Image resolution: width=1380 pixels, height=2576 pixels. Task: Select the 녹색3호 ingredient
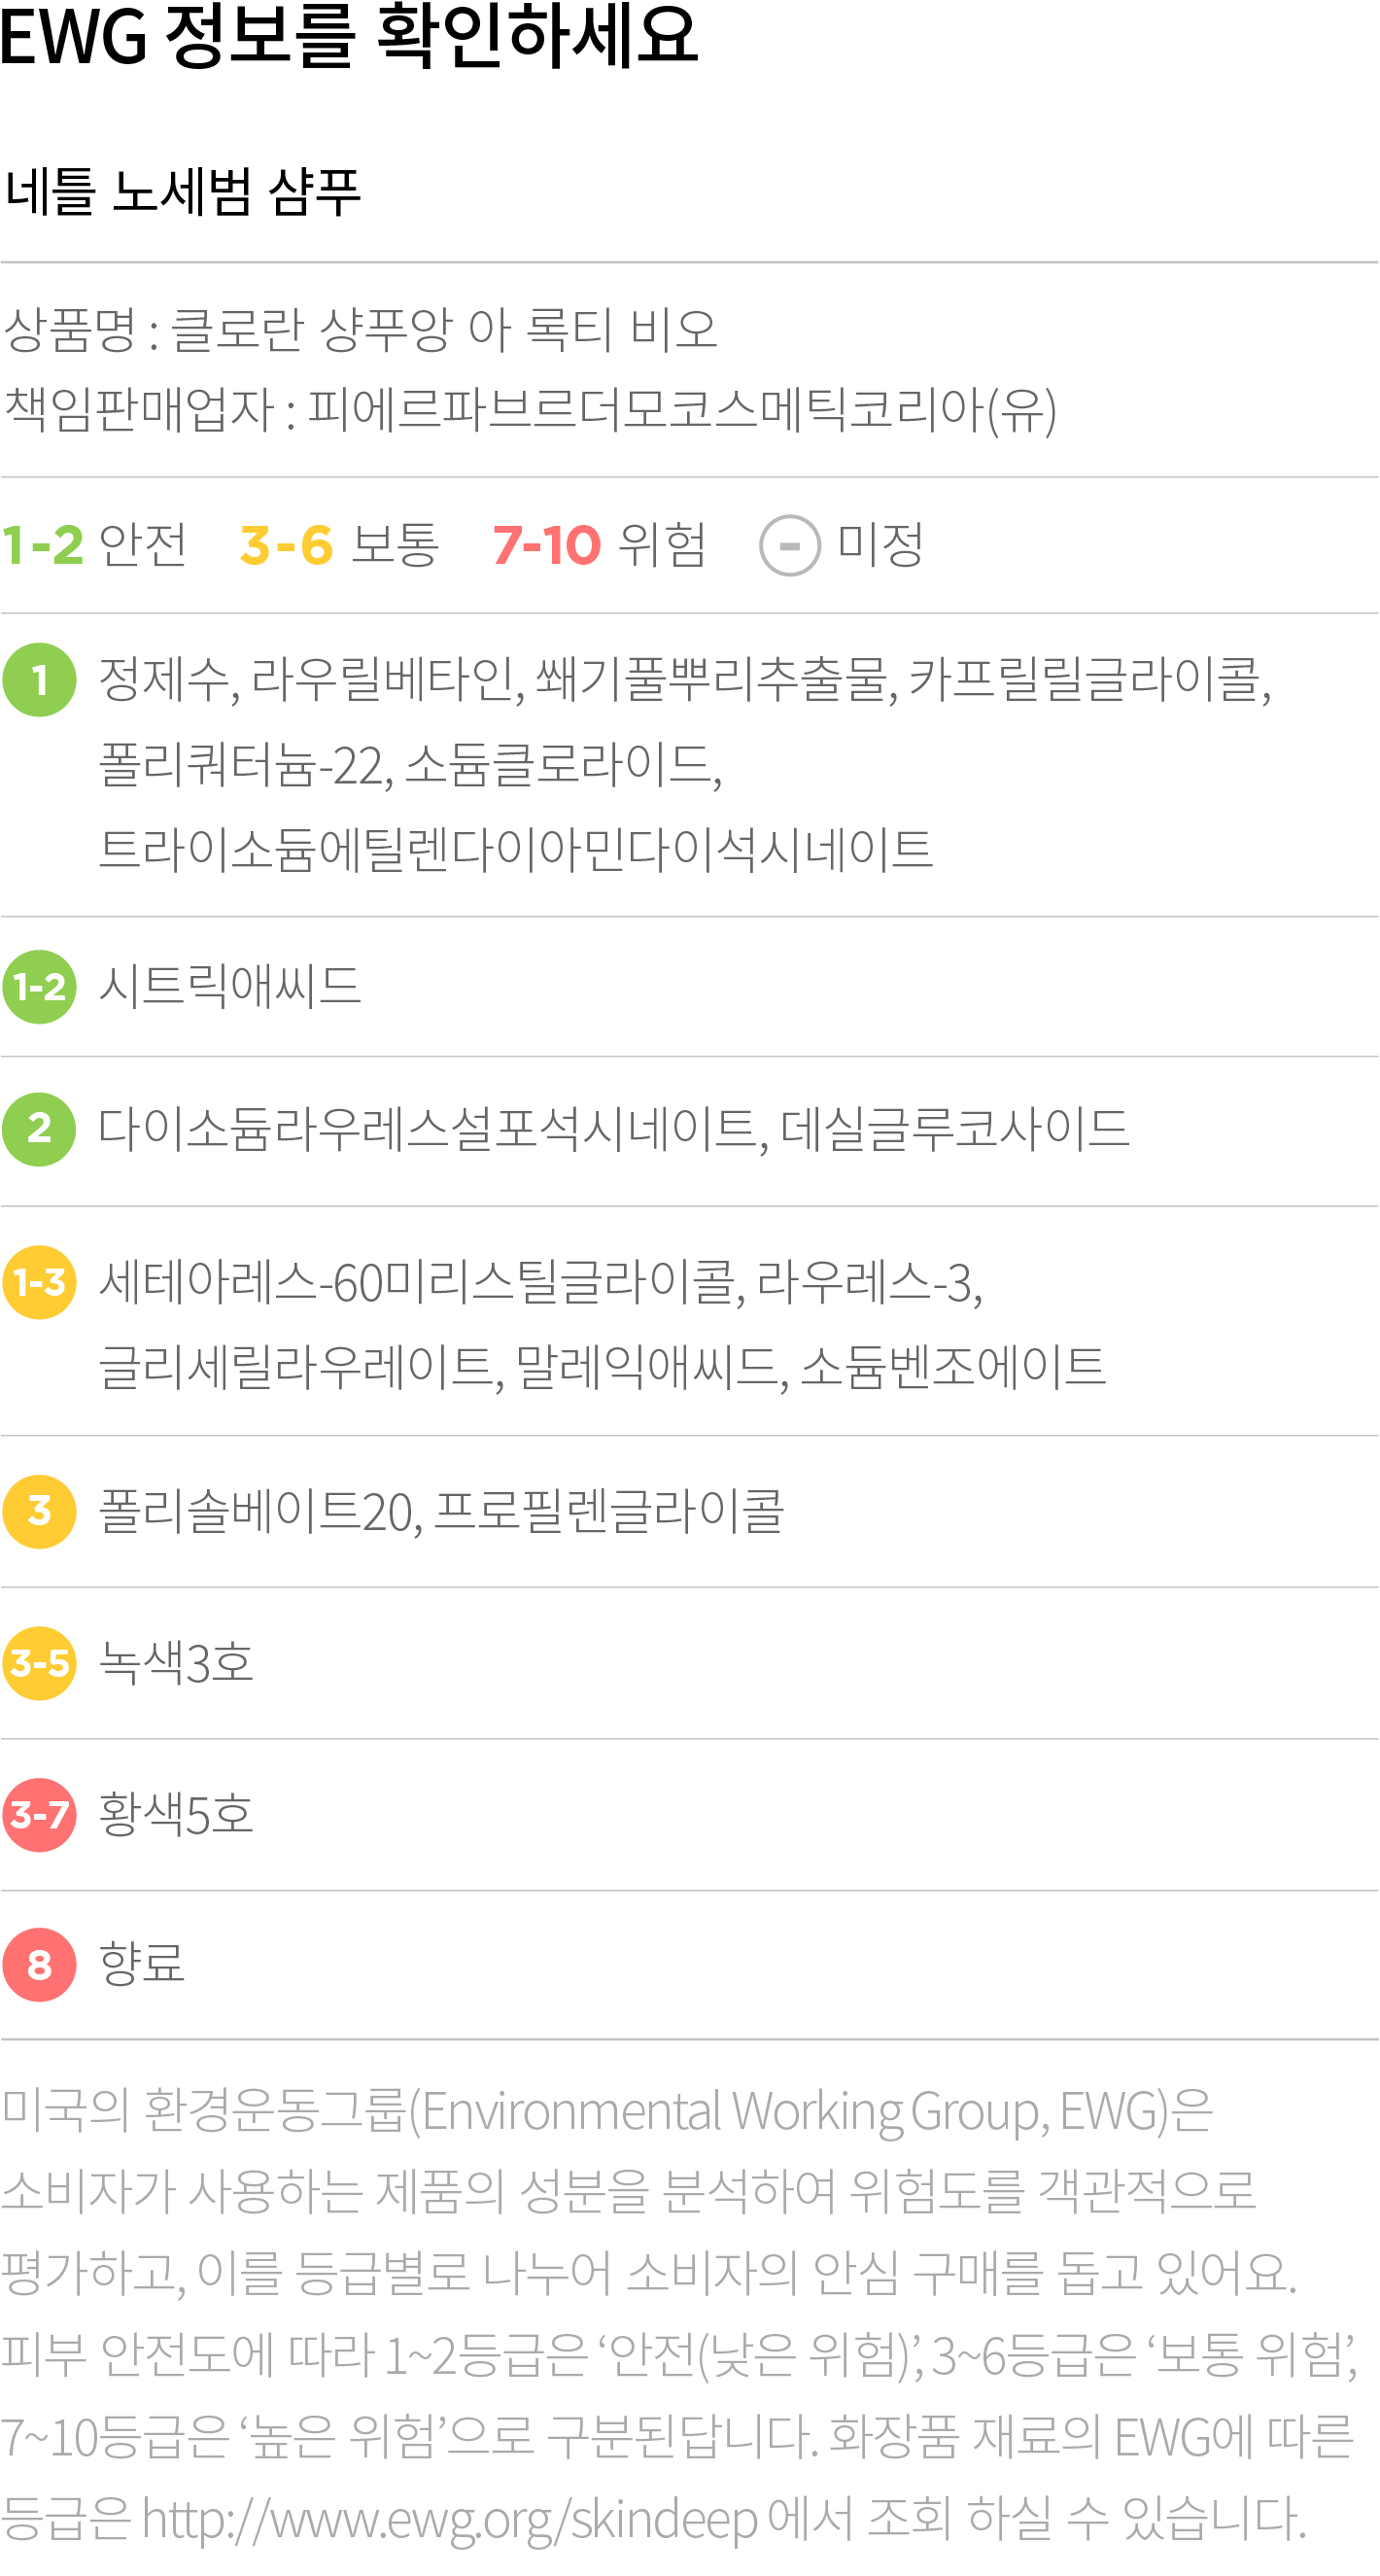[175, 1663]
